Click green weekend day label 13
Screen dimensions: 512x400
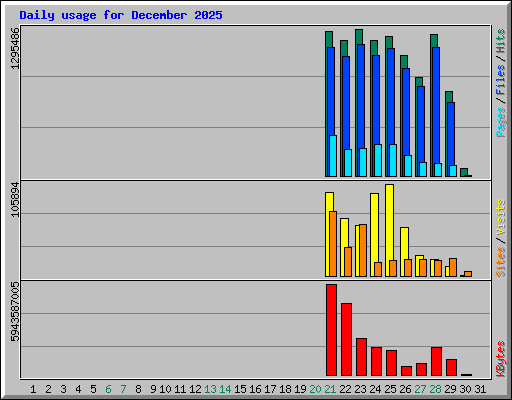coord(210,389)
